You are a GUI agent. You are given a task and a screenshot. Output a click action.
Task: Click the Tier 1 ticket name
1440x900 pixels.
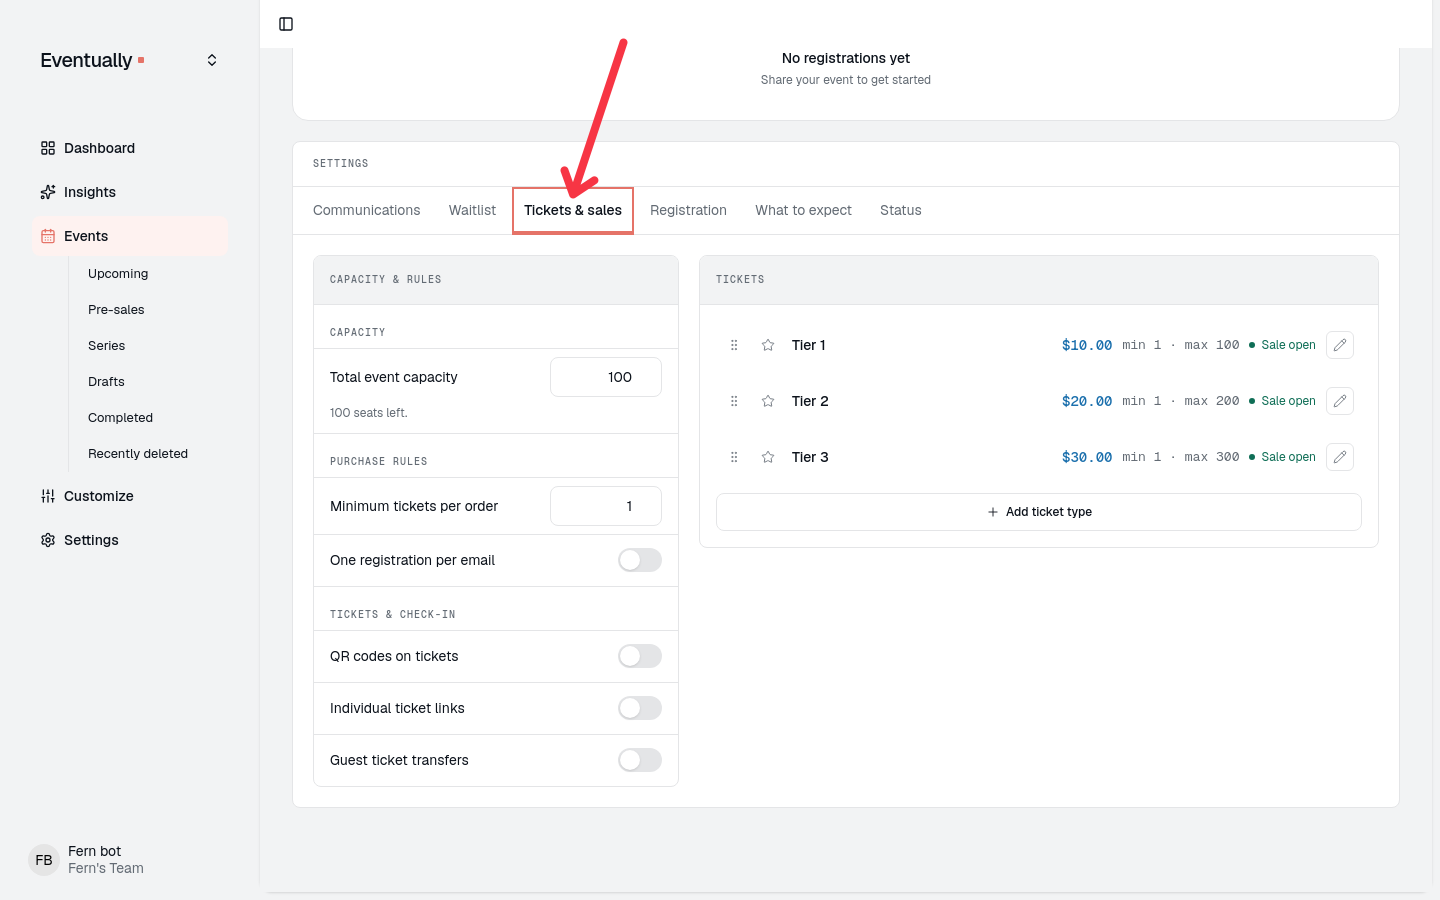[808, 345]
